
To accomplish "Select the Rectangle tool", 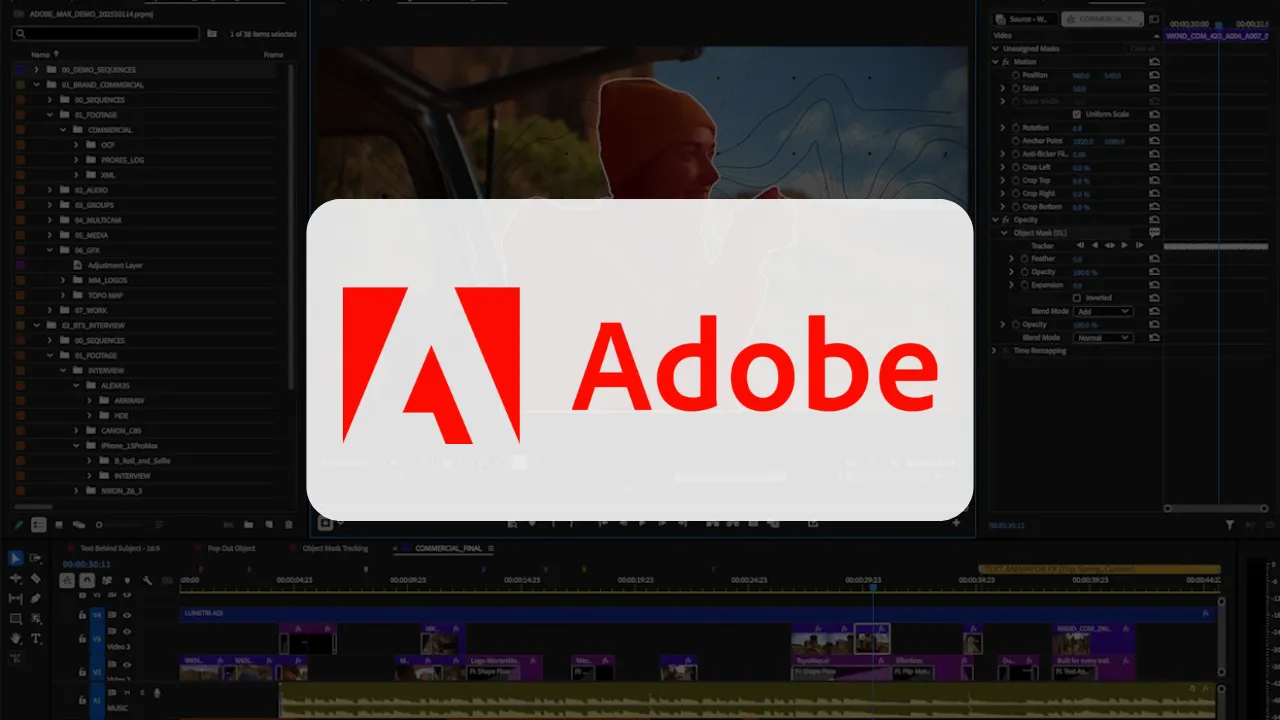I will click(x=15, y=618).
